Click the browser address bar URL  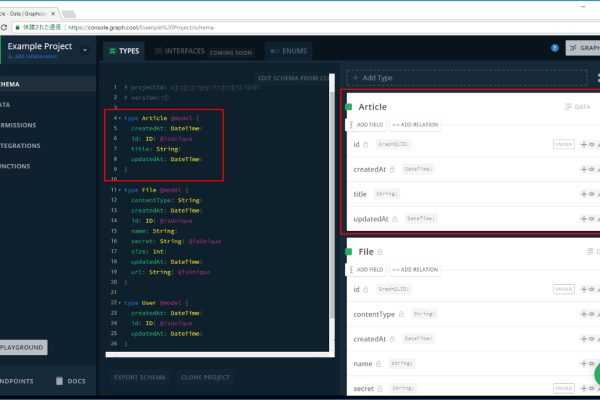pos(200,28)
